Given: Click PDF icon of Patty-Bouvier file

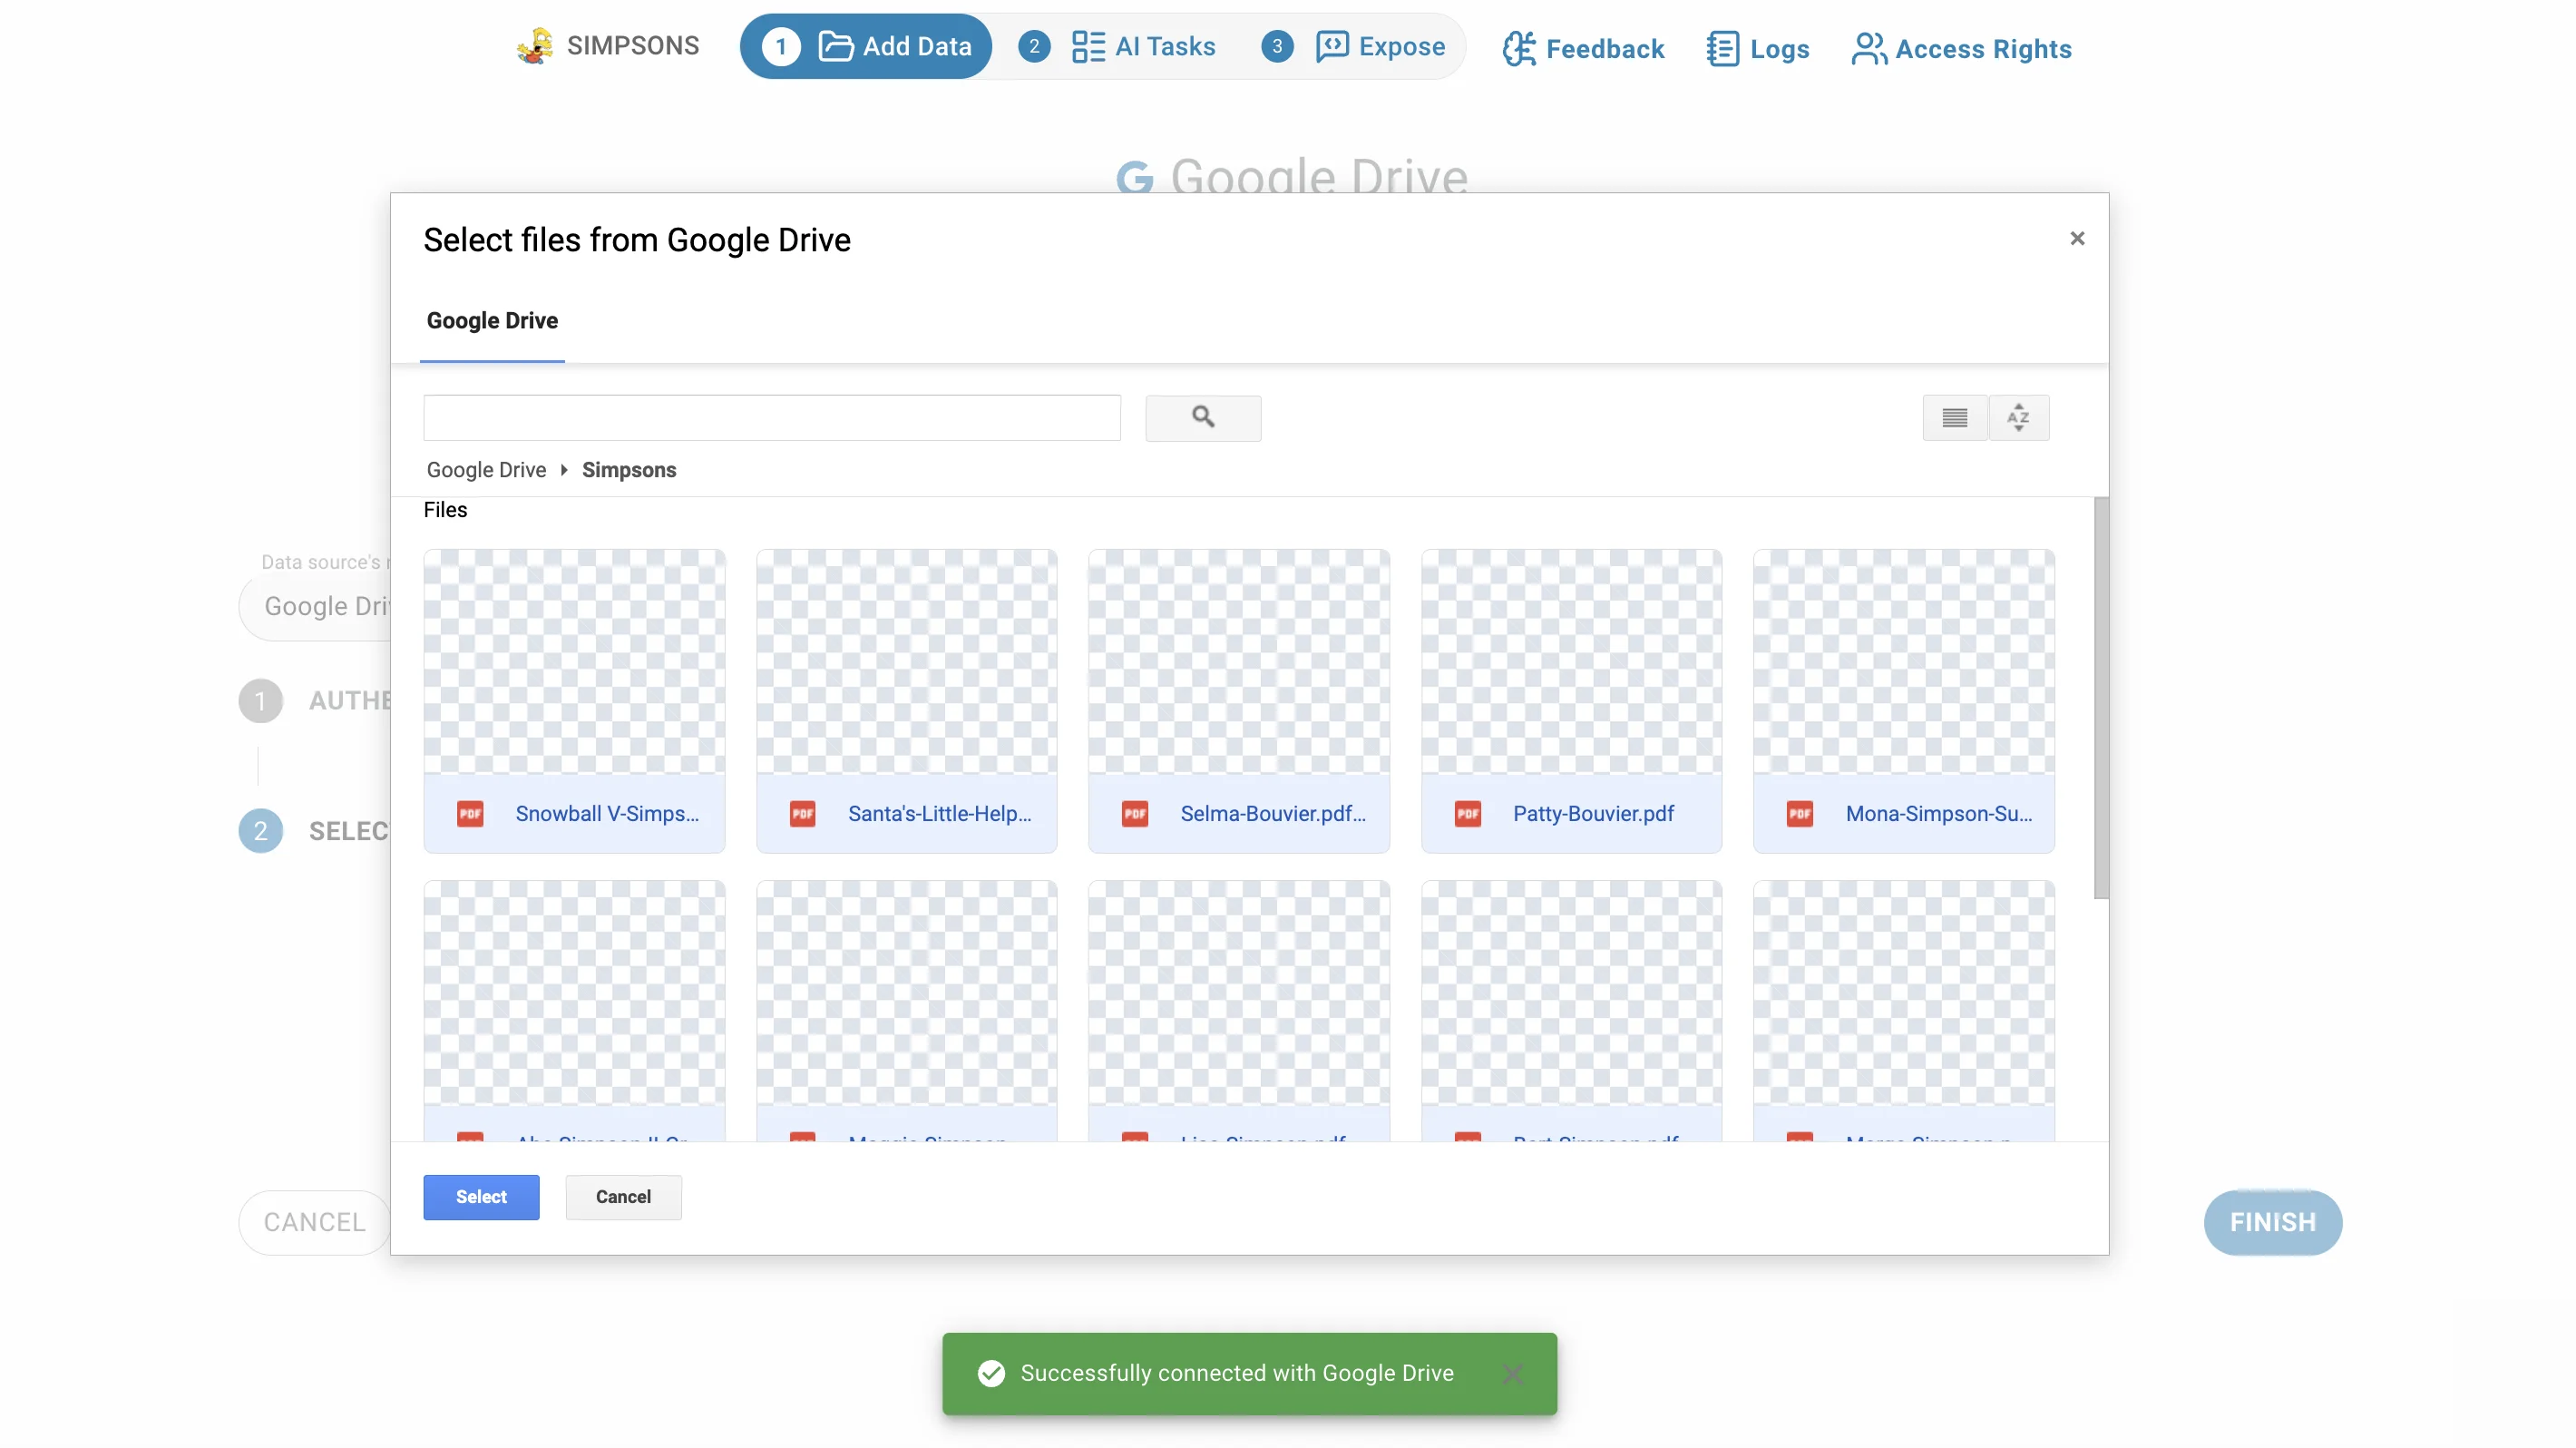Looking at the screenshot, I should (1467, 813).
